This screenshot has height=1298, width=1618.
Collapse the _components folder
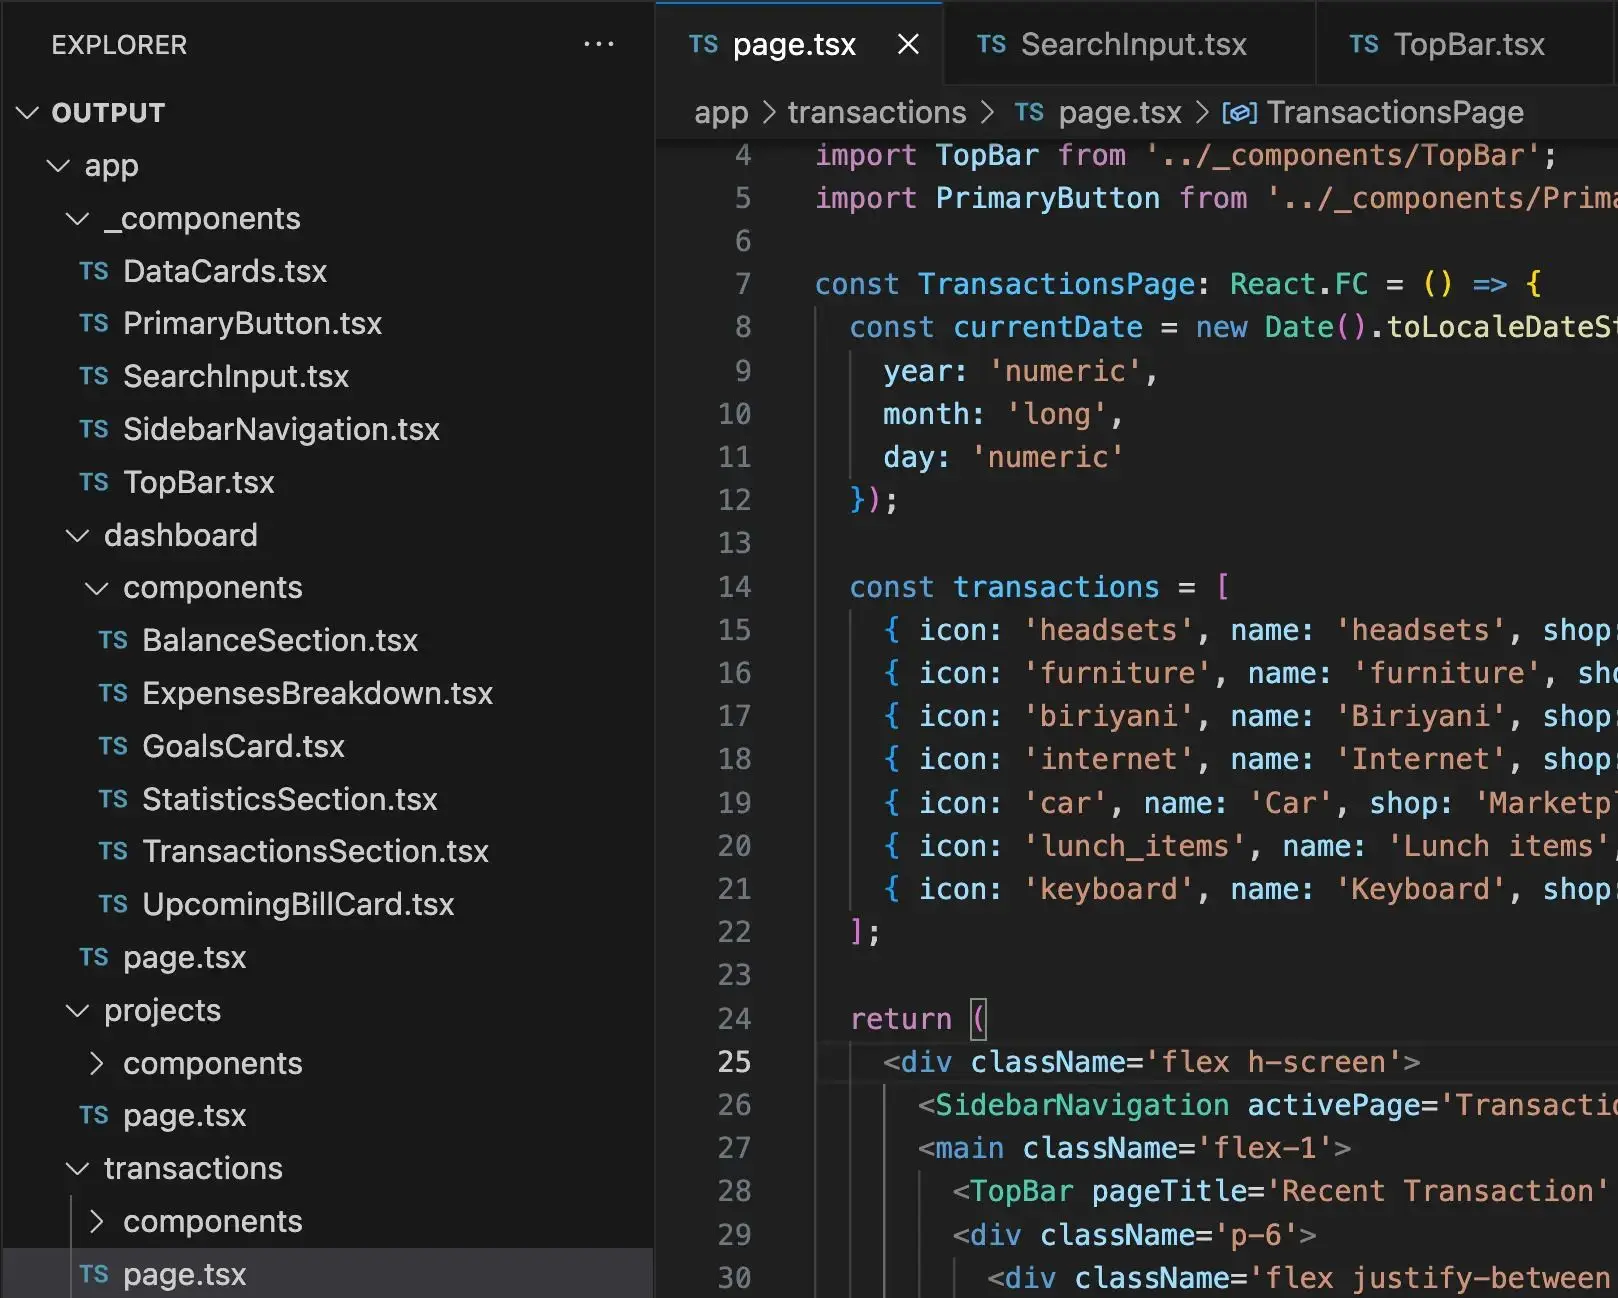(x=77, y=219)
